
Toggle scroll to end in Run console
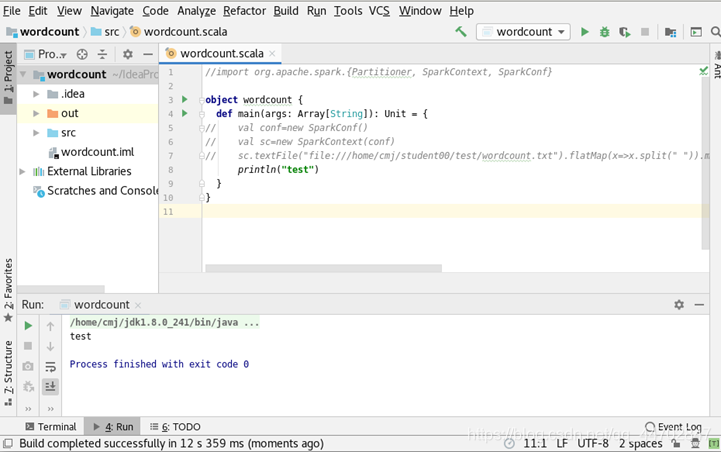tap(50, 386)
